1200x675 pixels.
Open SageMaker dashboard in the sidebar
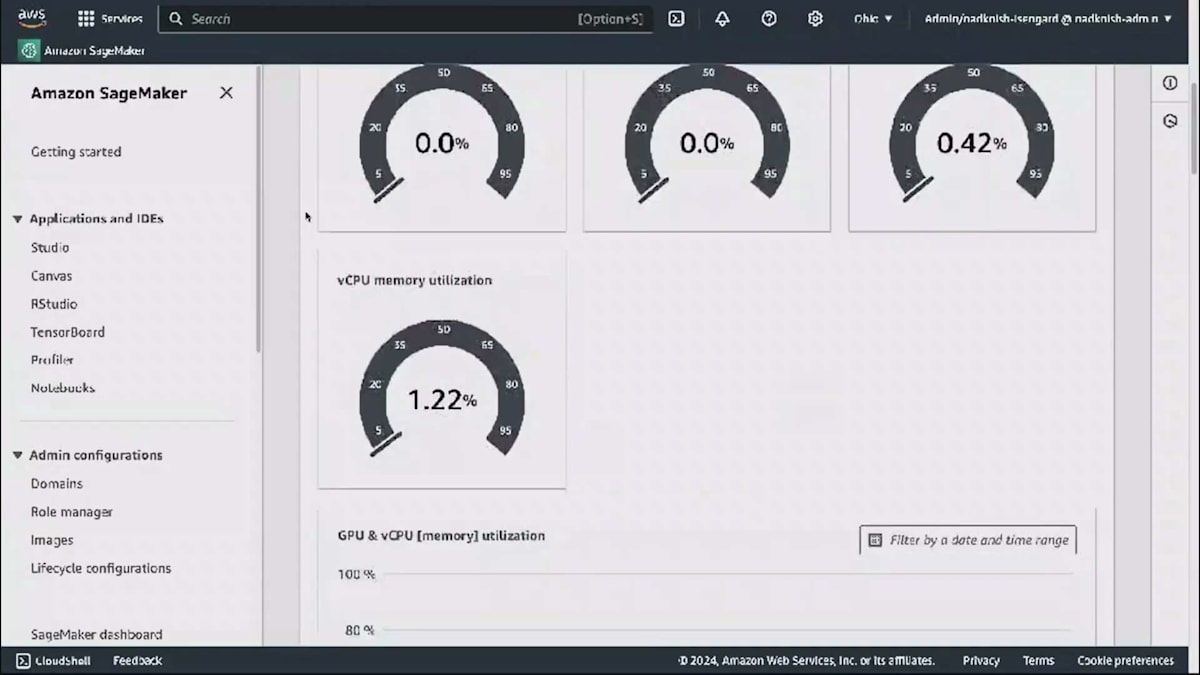tap(96, 634)
